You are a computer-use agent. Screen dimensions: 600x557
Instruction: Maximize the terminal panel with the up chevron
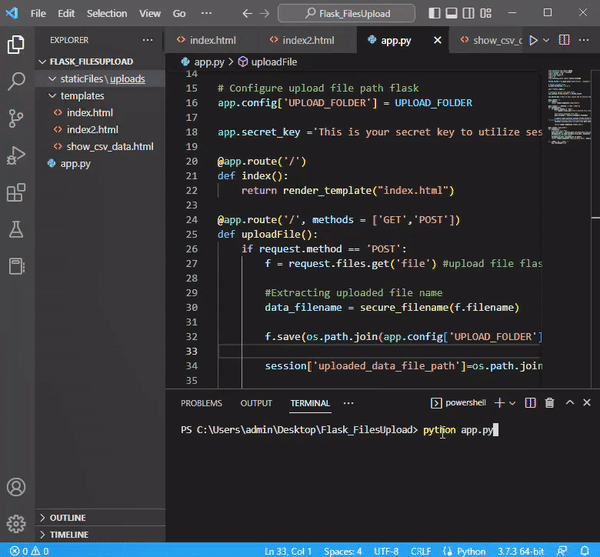pyautogui.click(x=570, y=403)
